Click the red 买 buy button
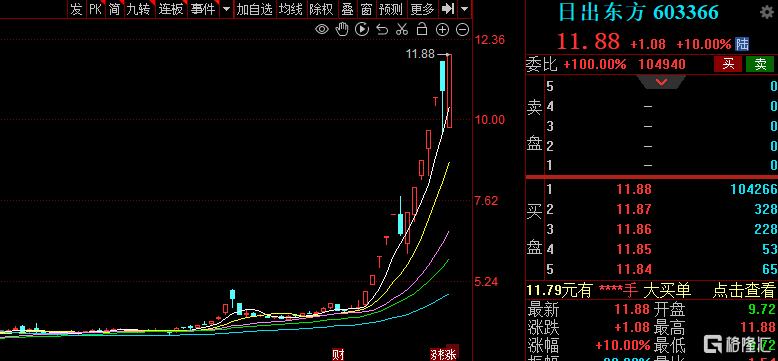The width and height of the screenshot is (778, 361). click(728, 64)
